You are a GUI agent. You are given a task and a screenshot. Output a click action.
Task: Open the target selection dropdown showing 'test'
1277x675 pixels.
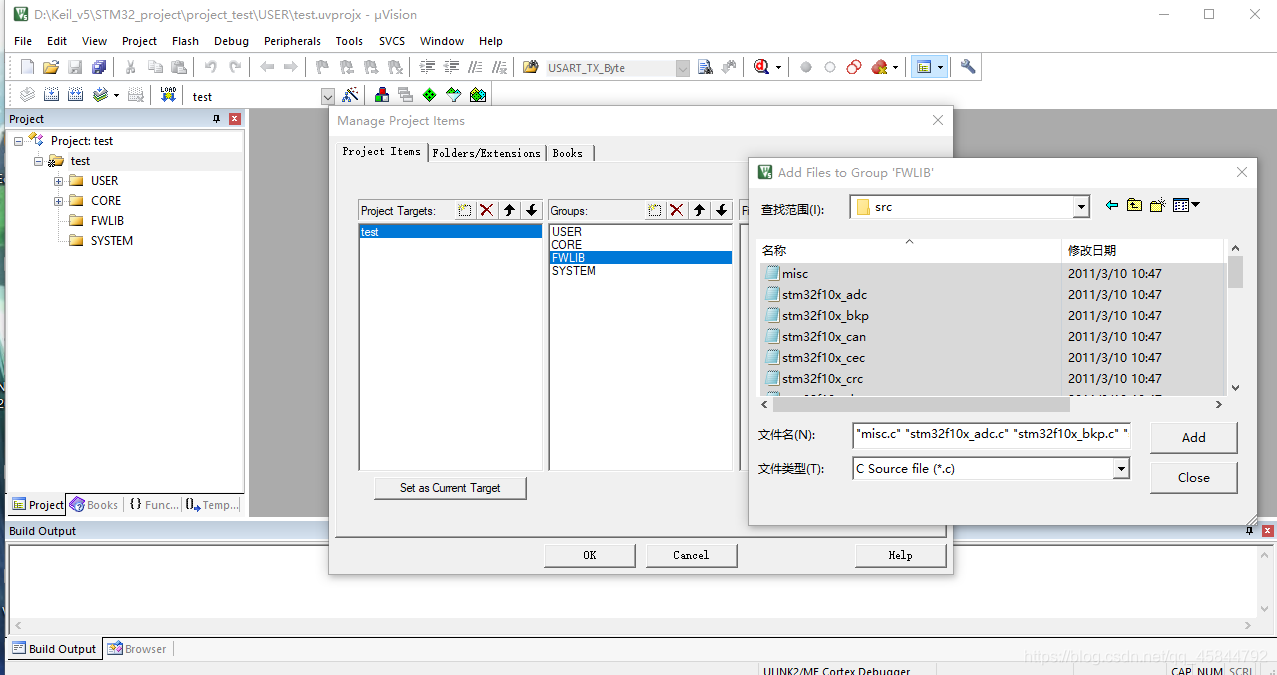pyautogui.click(x=328, y=97)
